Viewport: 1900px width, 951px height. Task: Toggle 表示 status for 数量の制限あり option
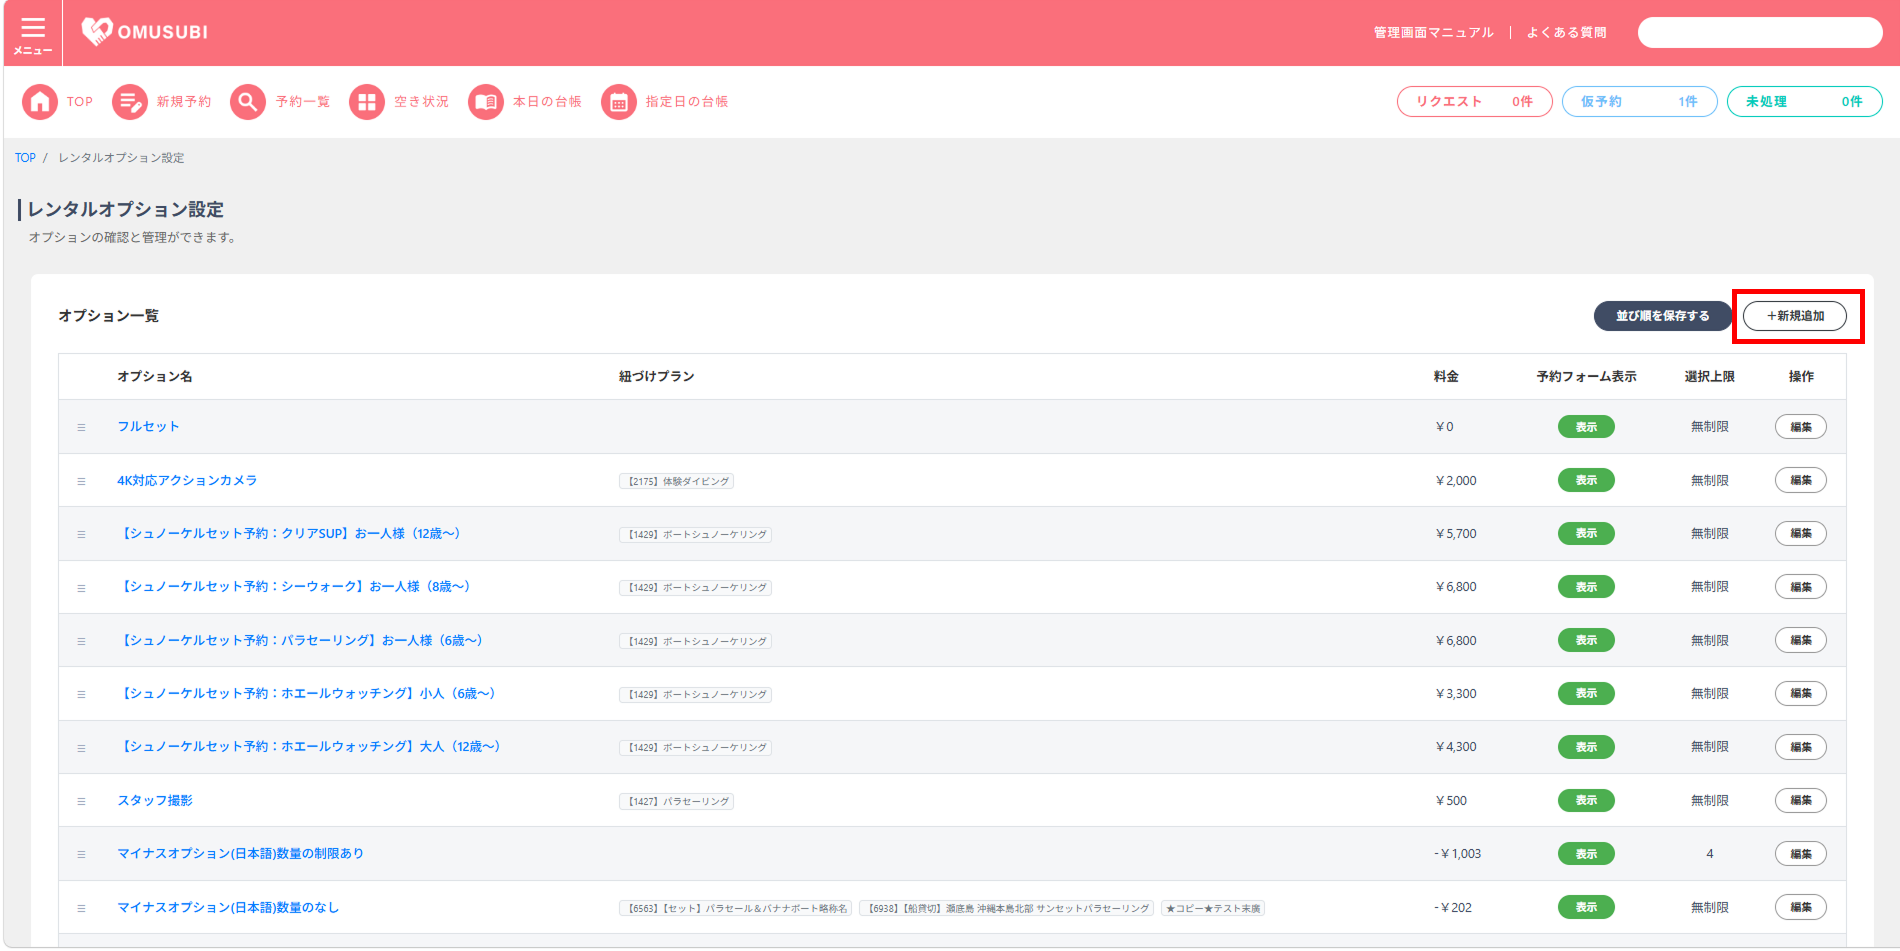click(x=1586, y=854)
